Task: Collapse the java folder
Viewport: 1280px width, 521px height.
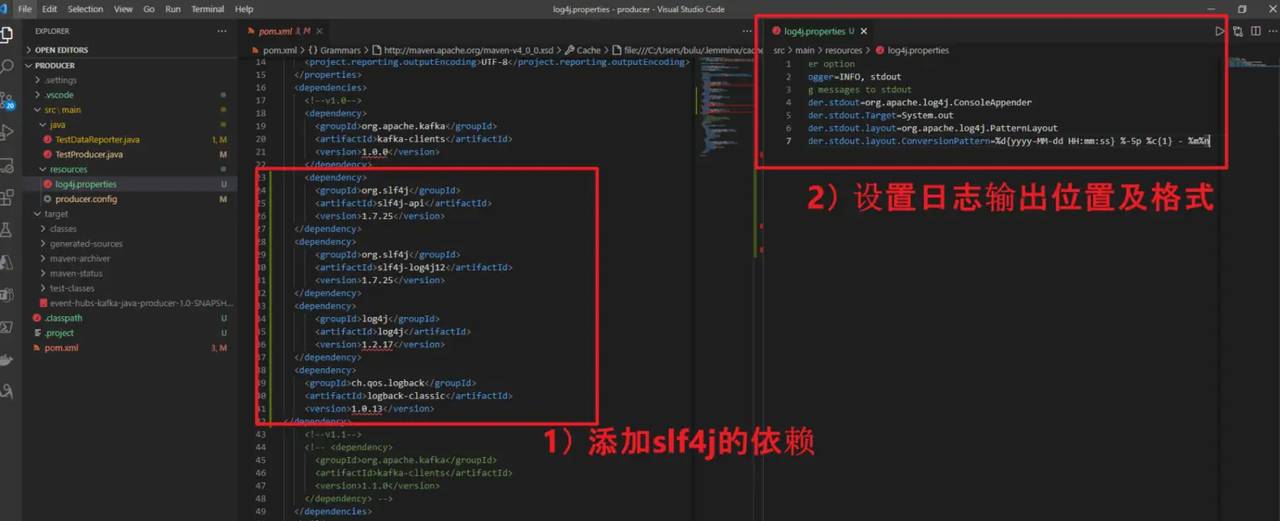Action: (x=128, y=125)
